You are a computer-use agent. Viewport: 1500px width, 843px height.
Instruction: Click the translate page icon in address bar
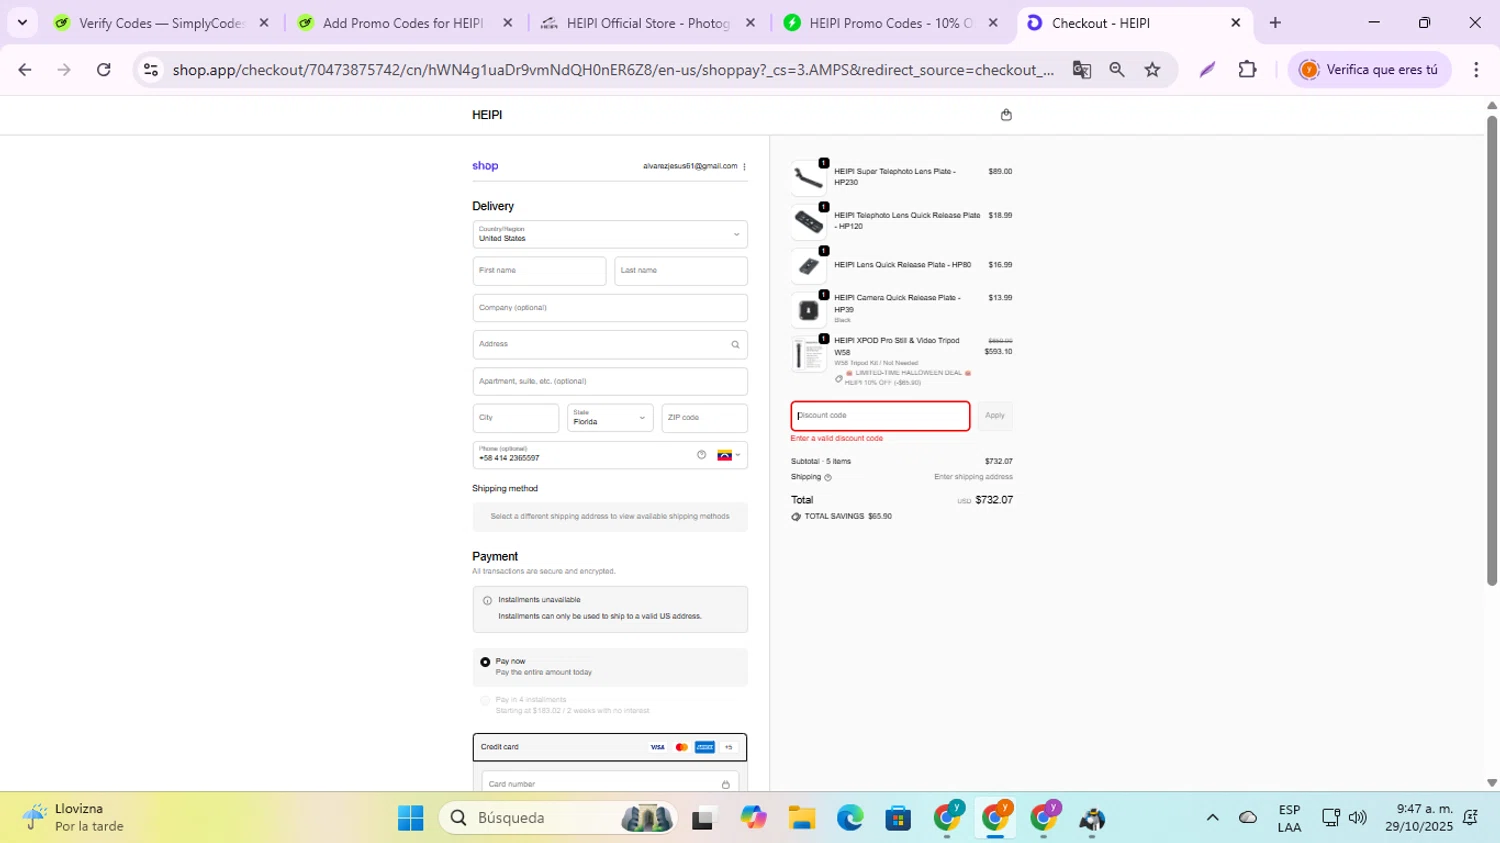pyautogui.click(x=1081, y=69)
